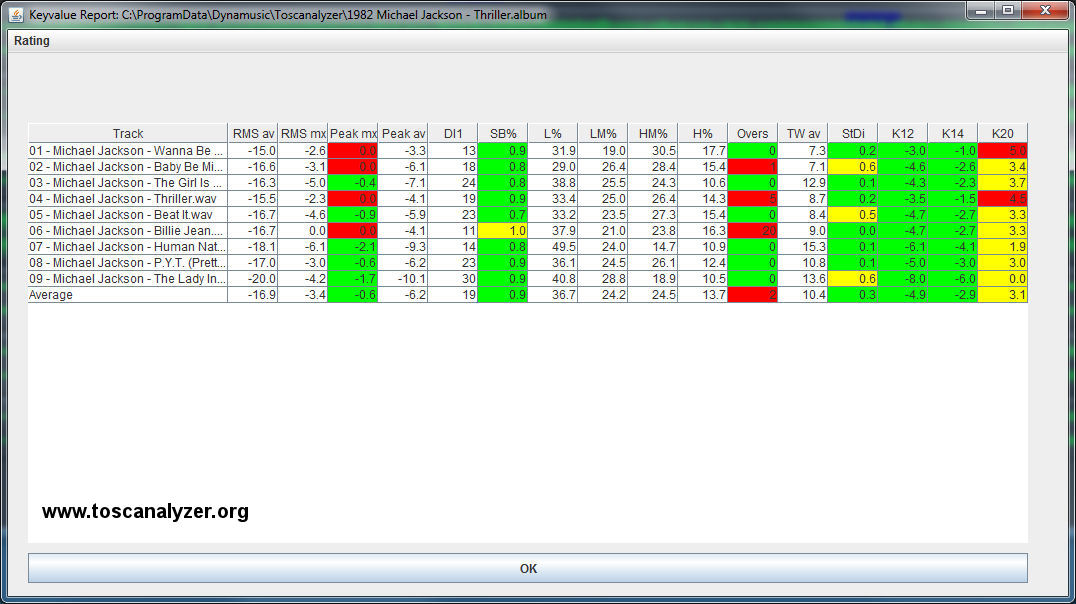The image size is (1076, 604).
Task: Click Peak av value -9.3 for Human Nat
Action: (x=403, y=247)
